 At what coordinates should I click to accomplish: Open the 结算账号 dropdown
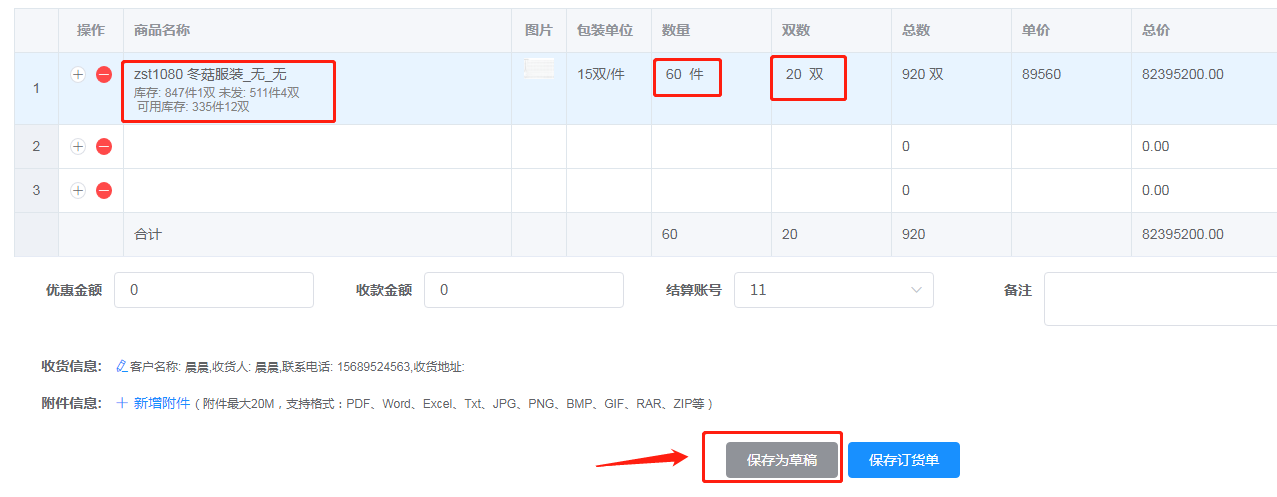pyautogui.click(x=833, y=290)
